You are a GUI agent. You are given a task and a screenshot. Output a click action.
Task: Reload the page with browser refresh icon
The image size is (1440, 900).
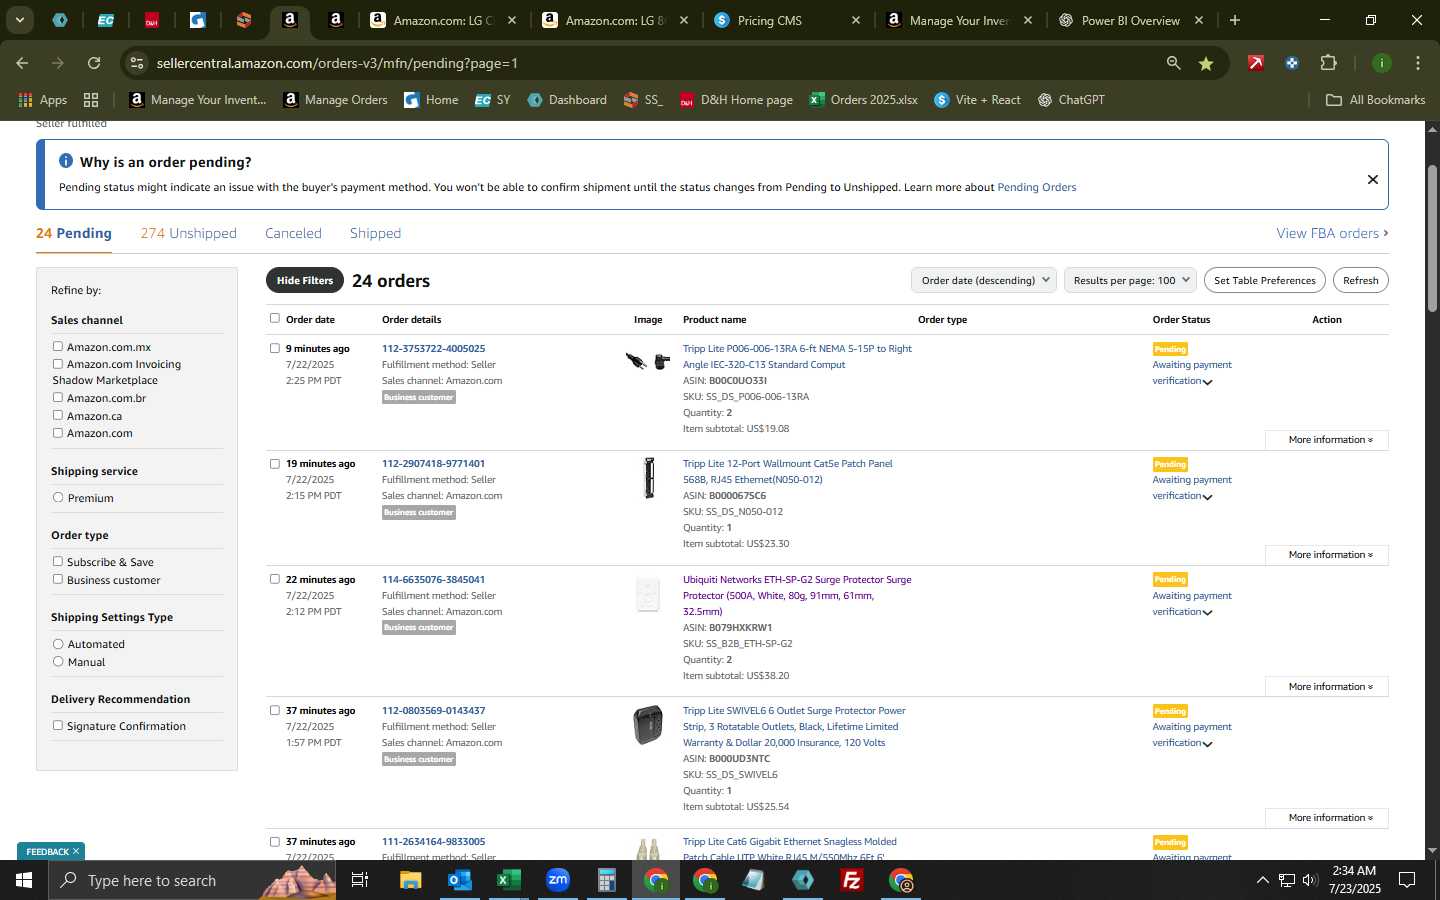(94, 63)
